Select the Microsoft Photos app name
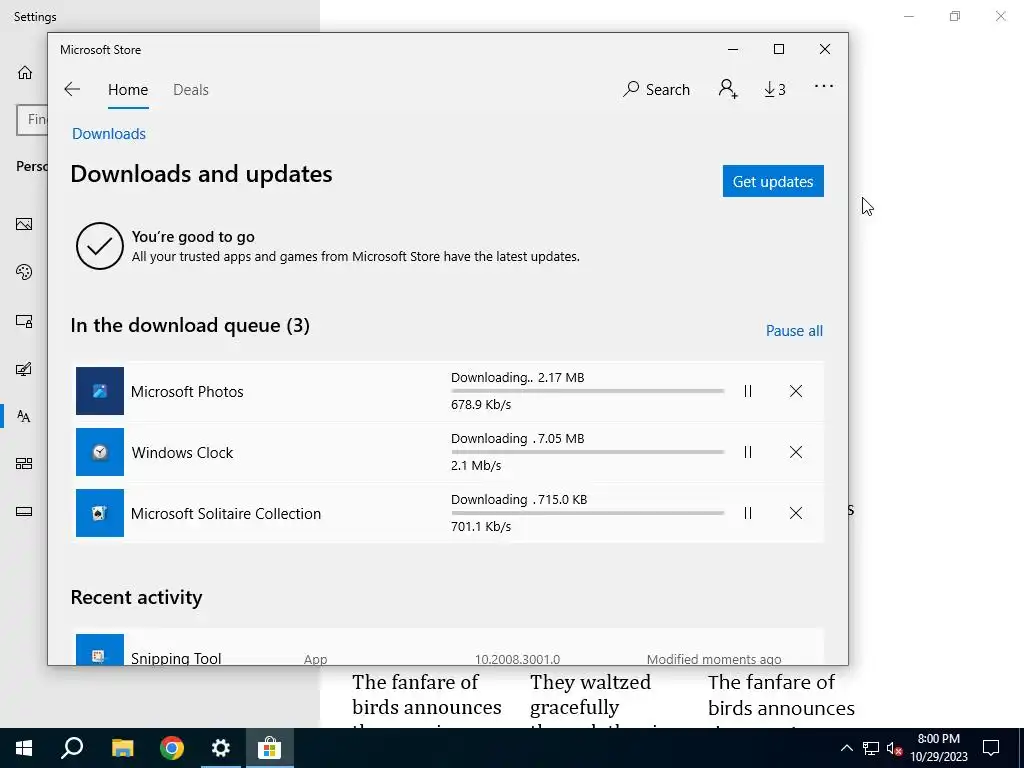Viewport: 1024px width, 768px height. (x=187, y=392)
